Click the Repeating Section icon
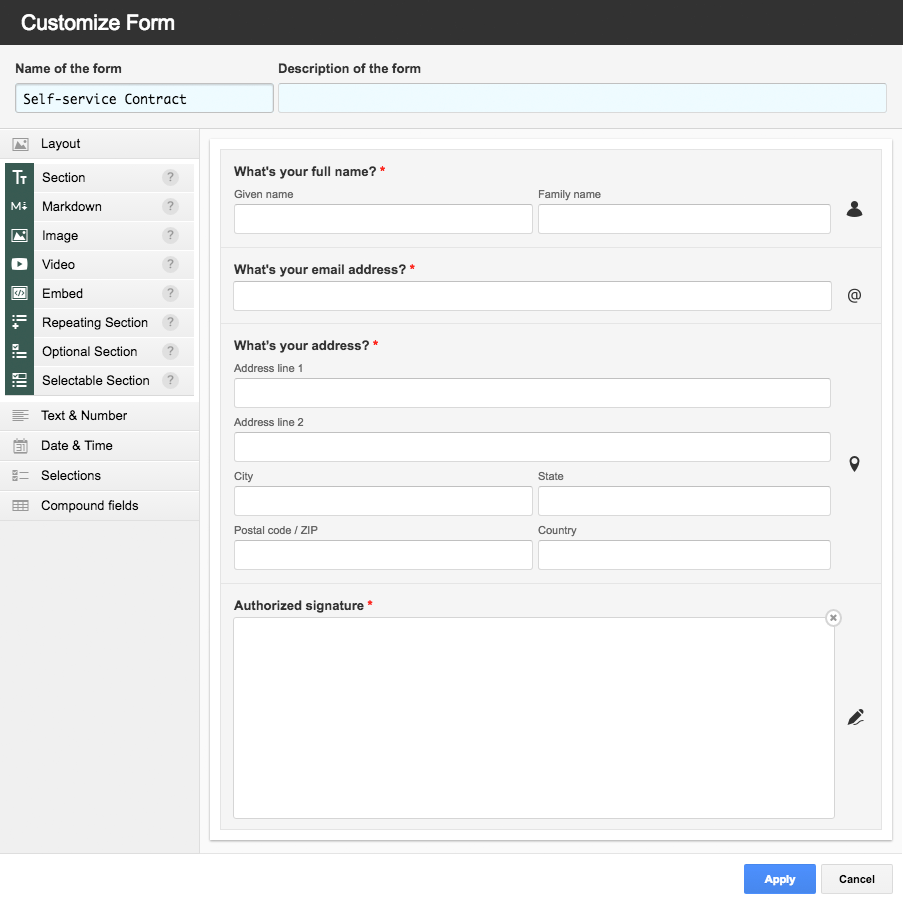 pos(20,322)
